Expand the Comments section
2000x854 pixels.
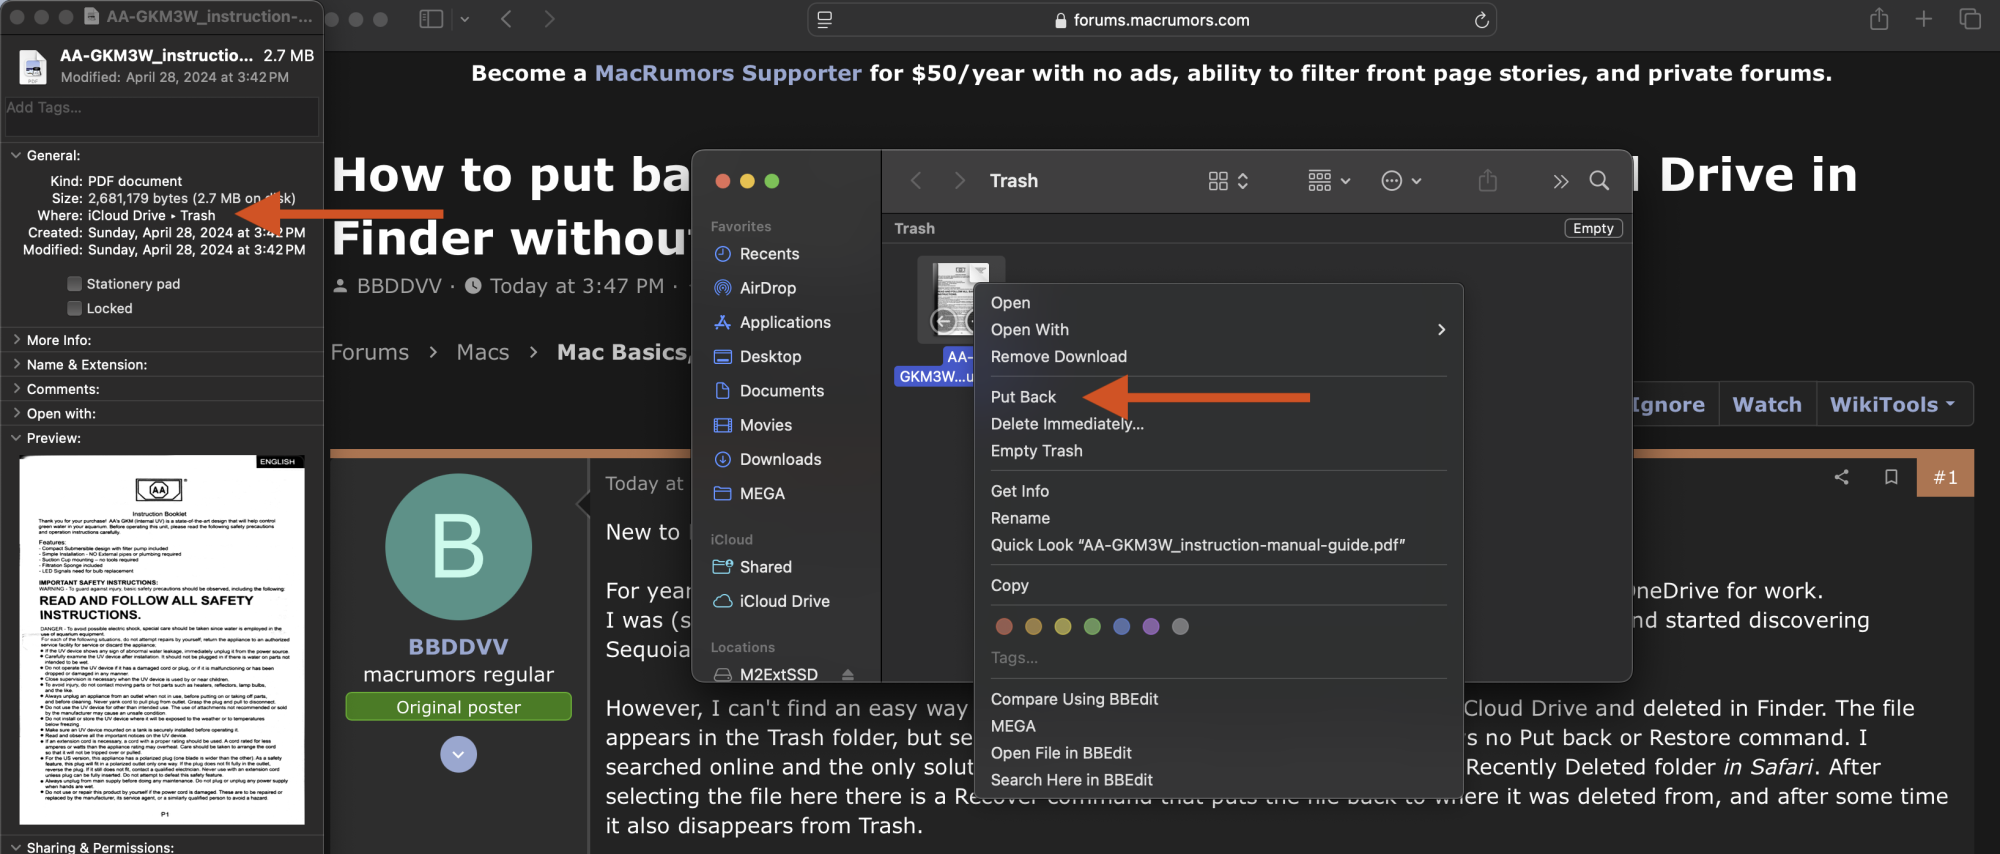pos(16,389)
